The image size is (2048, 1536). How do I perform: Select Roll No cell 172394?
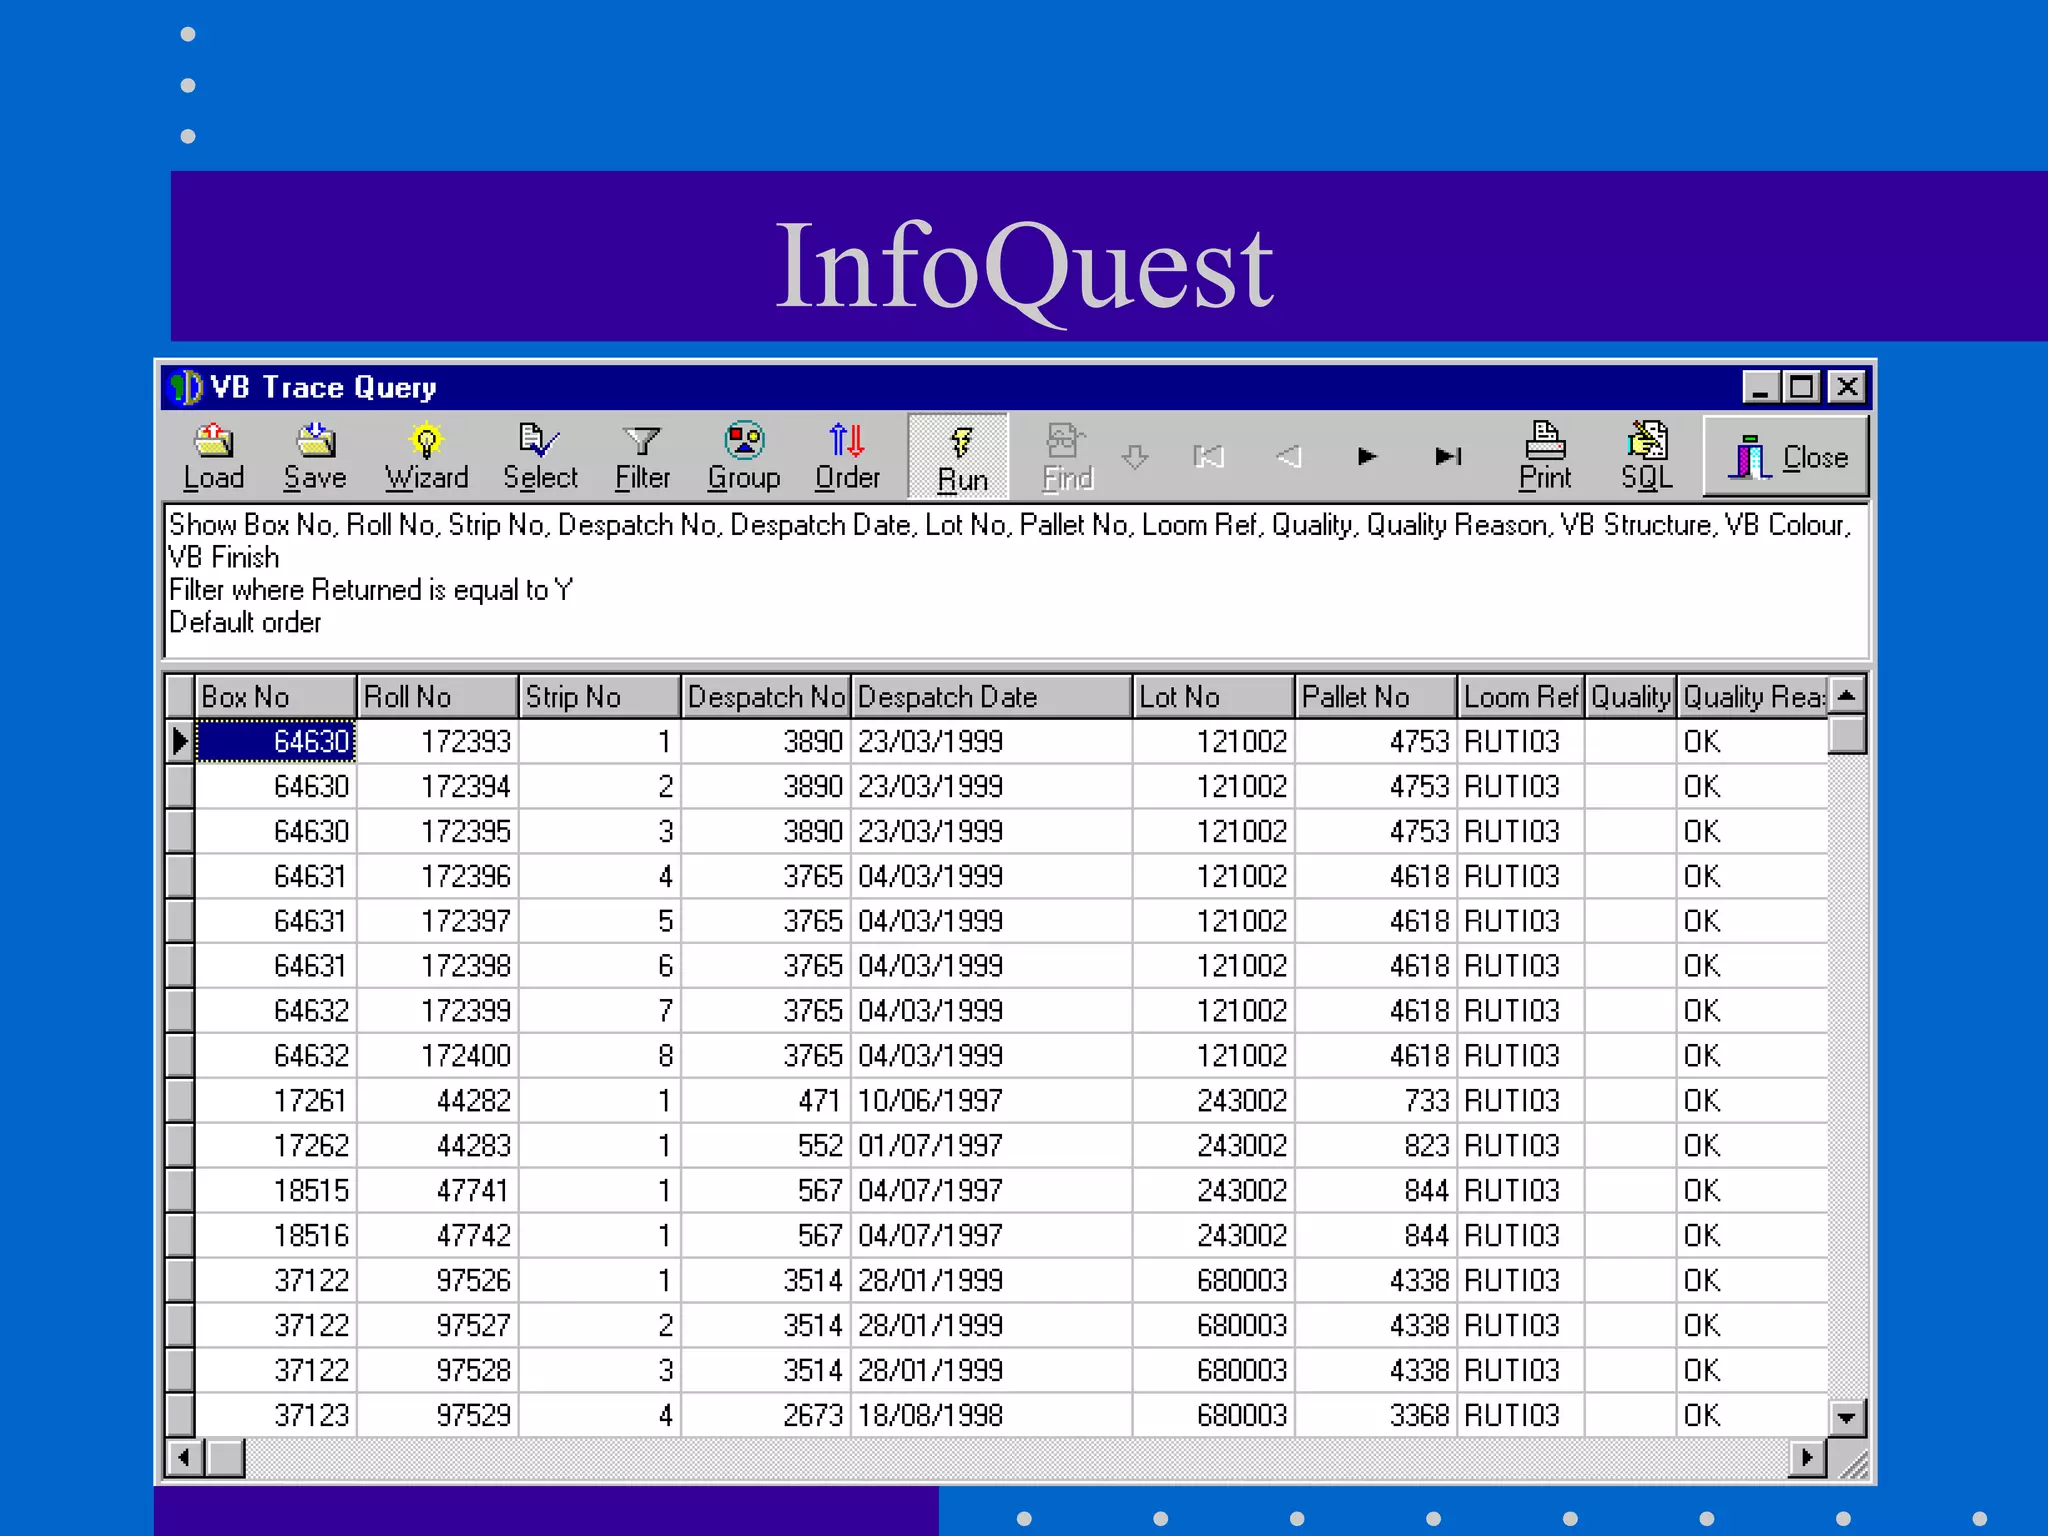tap(437, 787)
